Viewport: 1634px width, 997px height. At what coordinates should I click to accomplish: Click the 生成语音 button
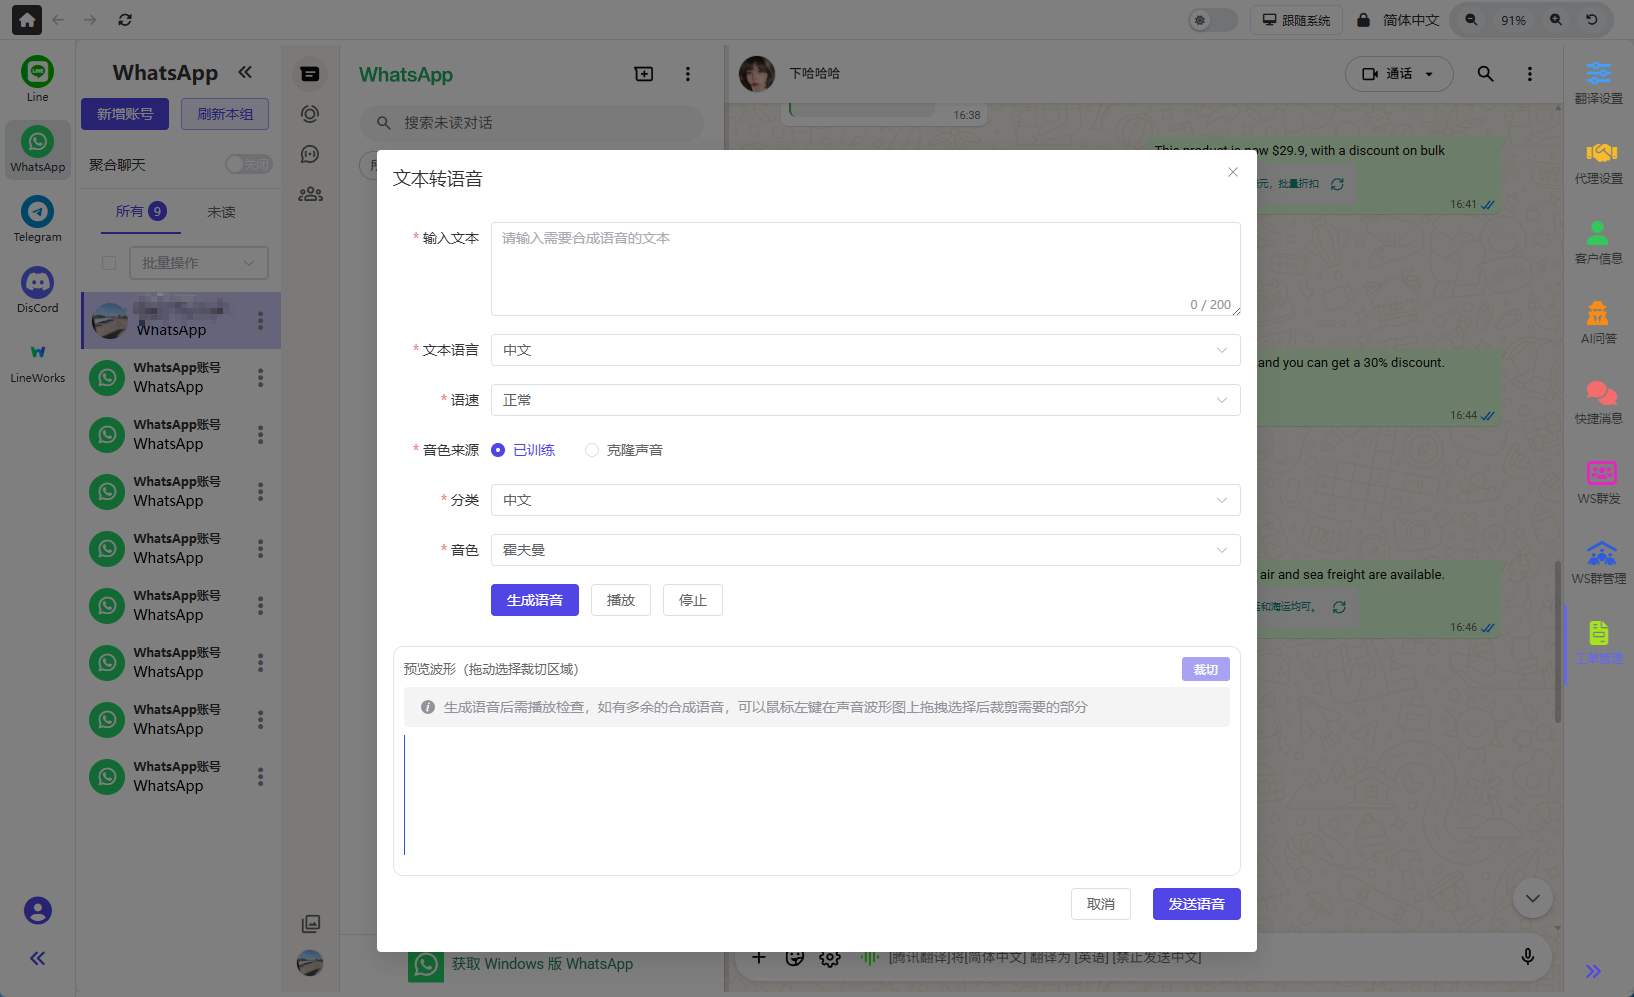pos(534,600)
